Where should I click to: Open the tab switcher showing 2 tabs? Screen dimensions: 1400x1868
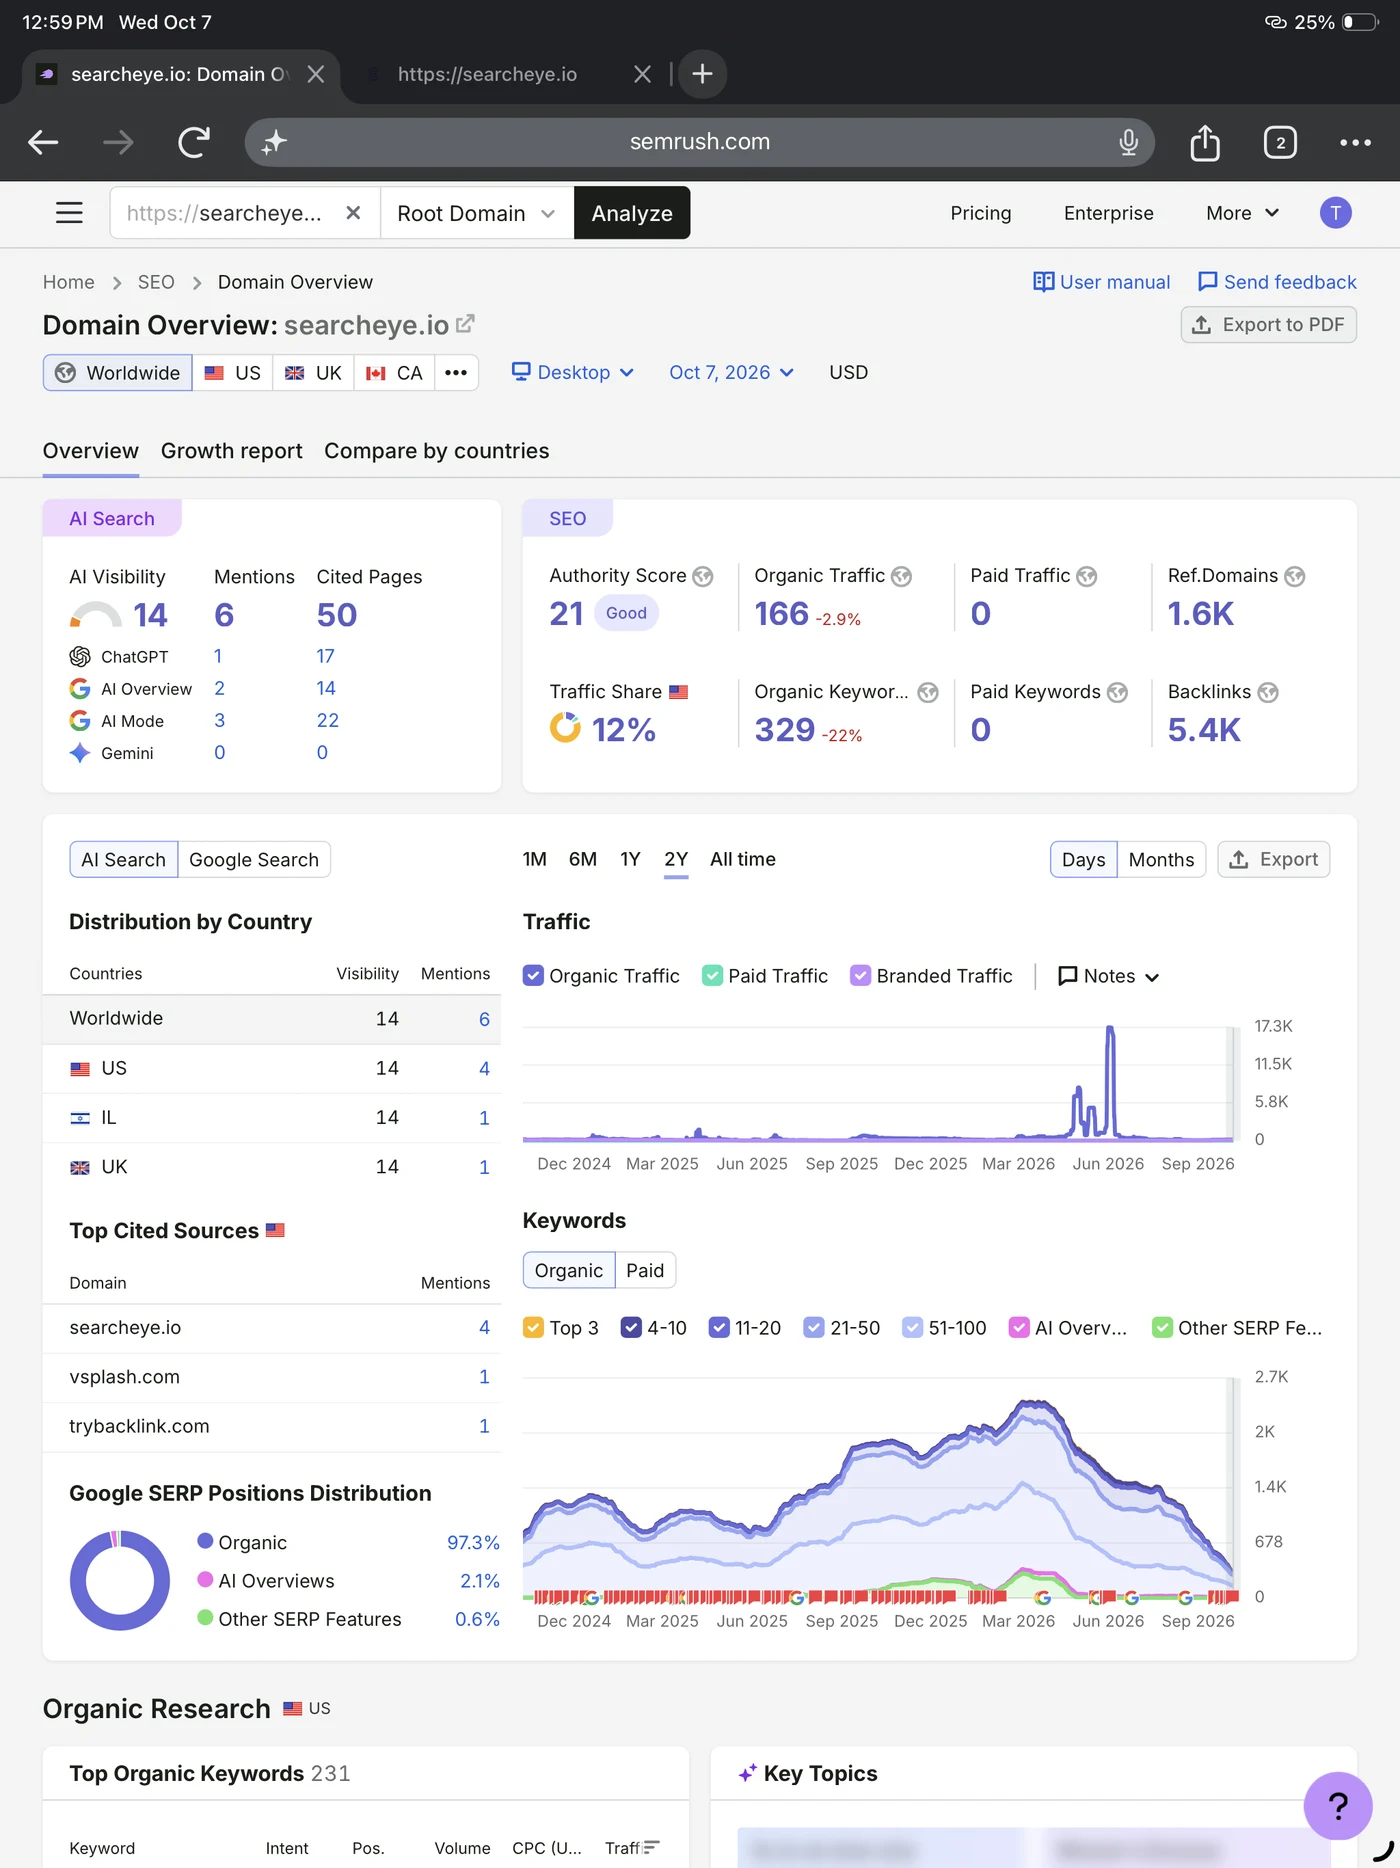point(1280,142)
